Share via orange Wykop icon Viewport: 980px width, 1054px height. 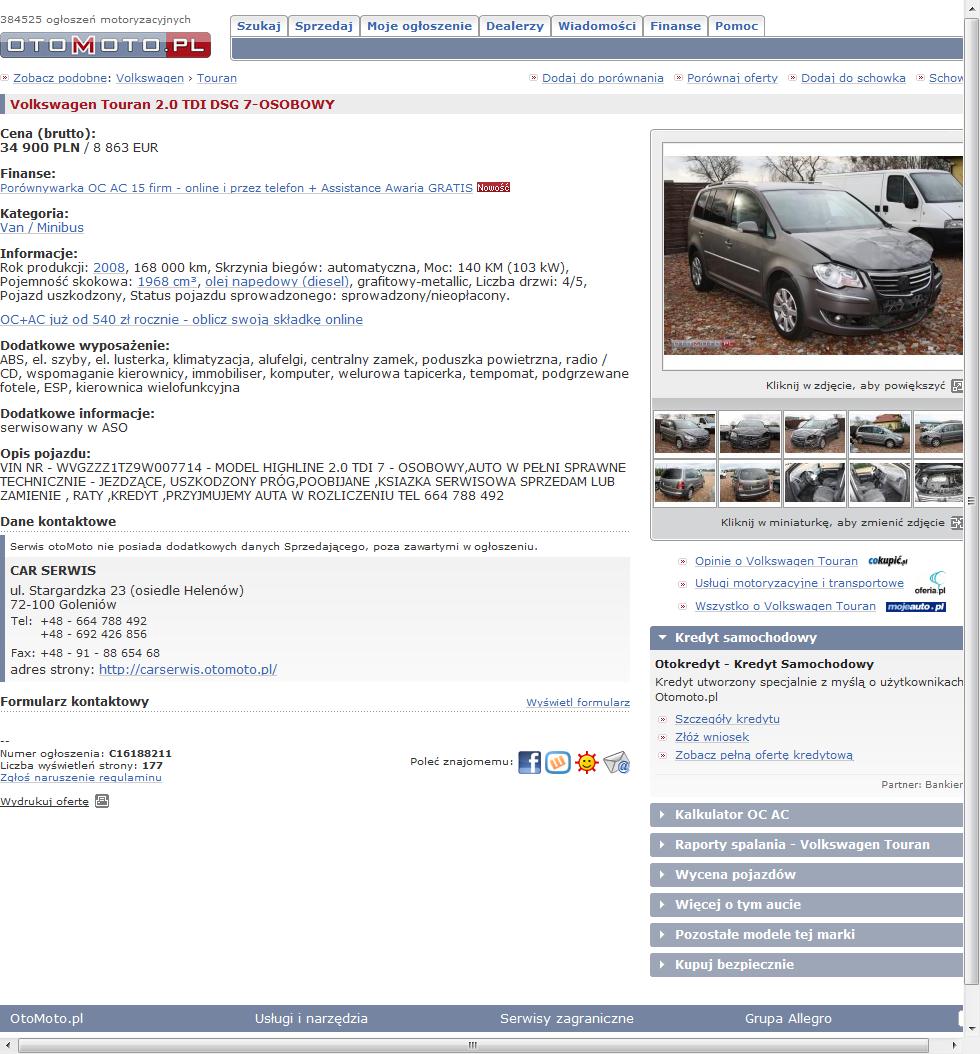point(558,762)
